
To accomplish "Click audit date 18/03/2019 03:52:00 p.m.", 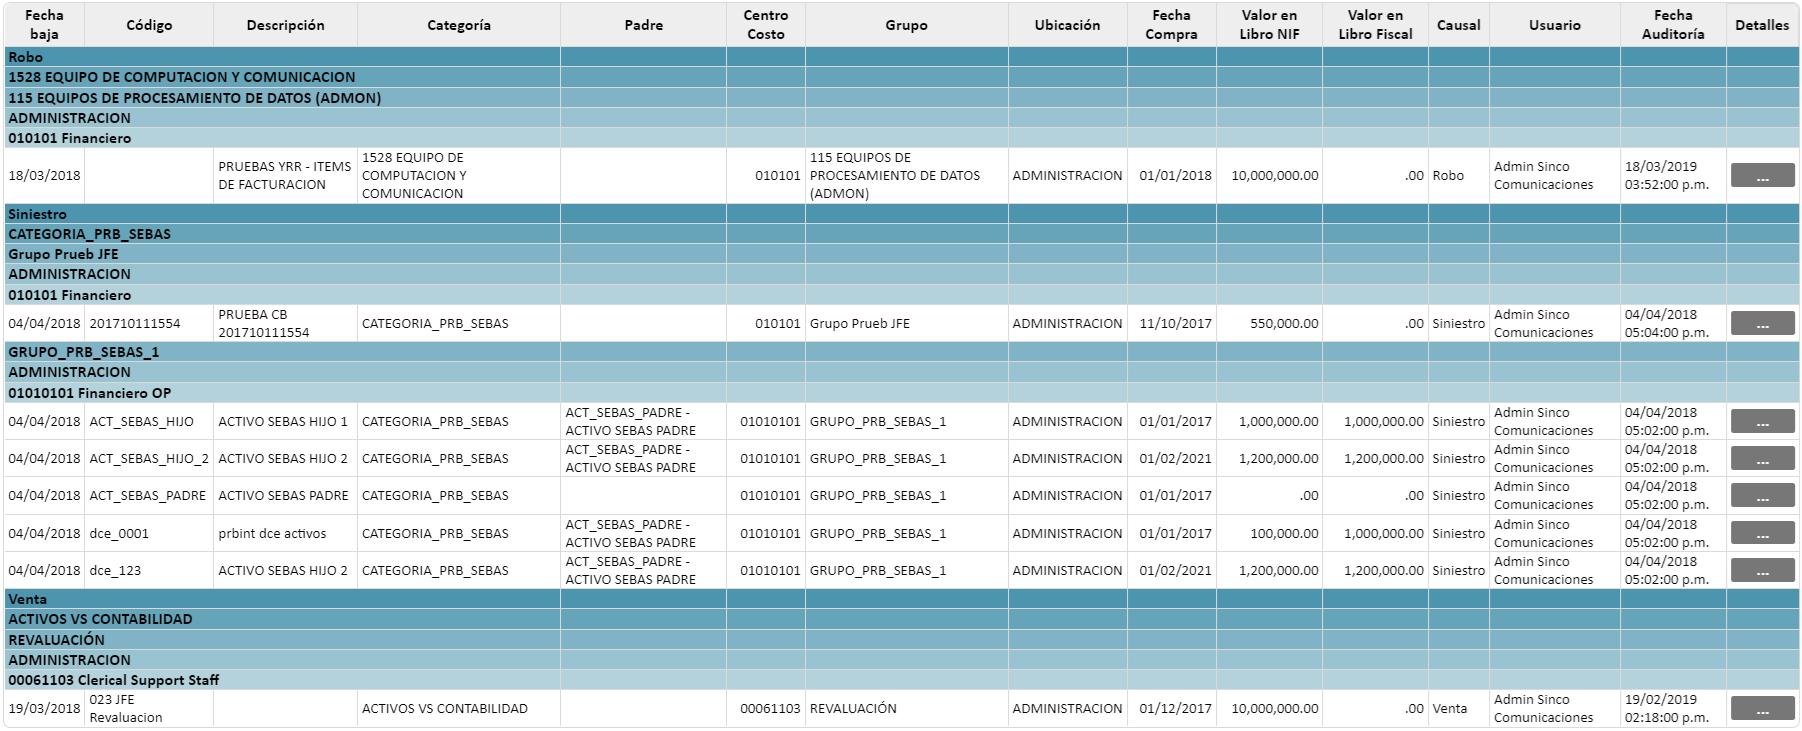I will coord(1673,175).
